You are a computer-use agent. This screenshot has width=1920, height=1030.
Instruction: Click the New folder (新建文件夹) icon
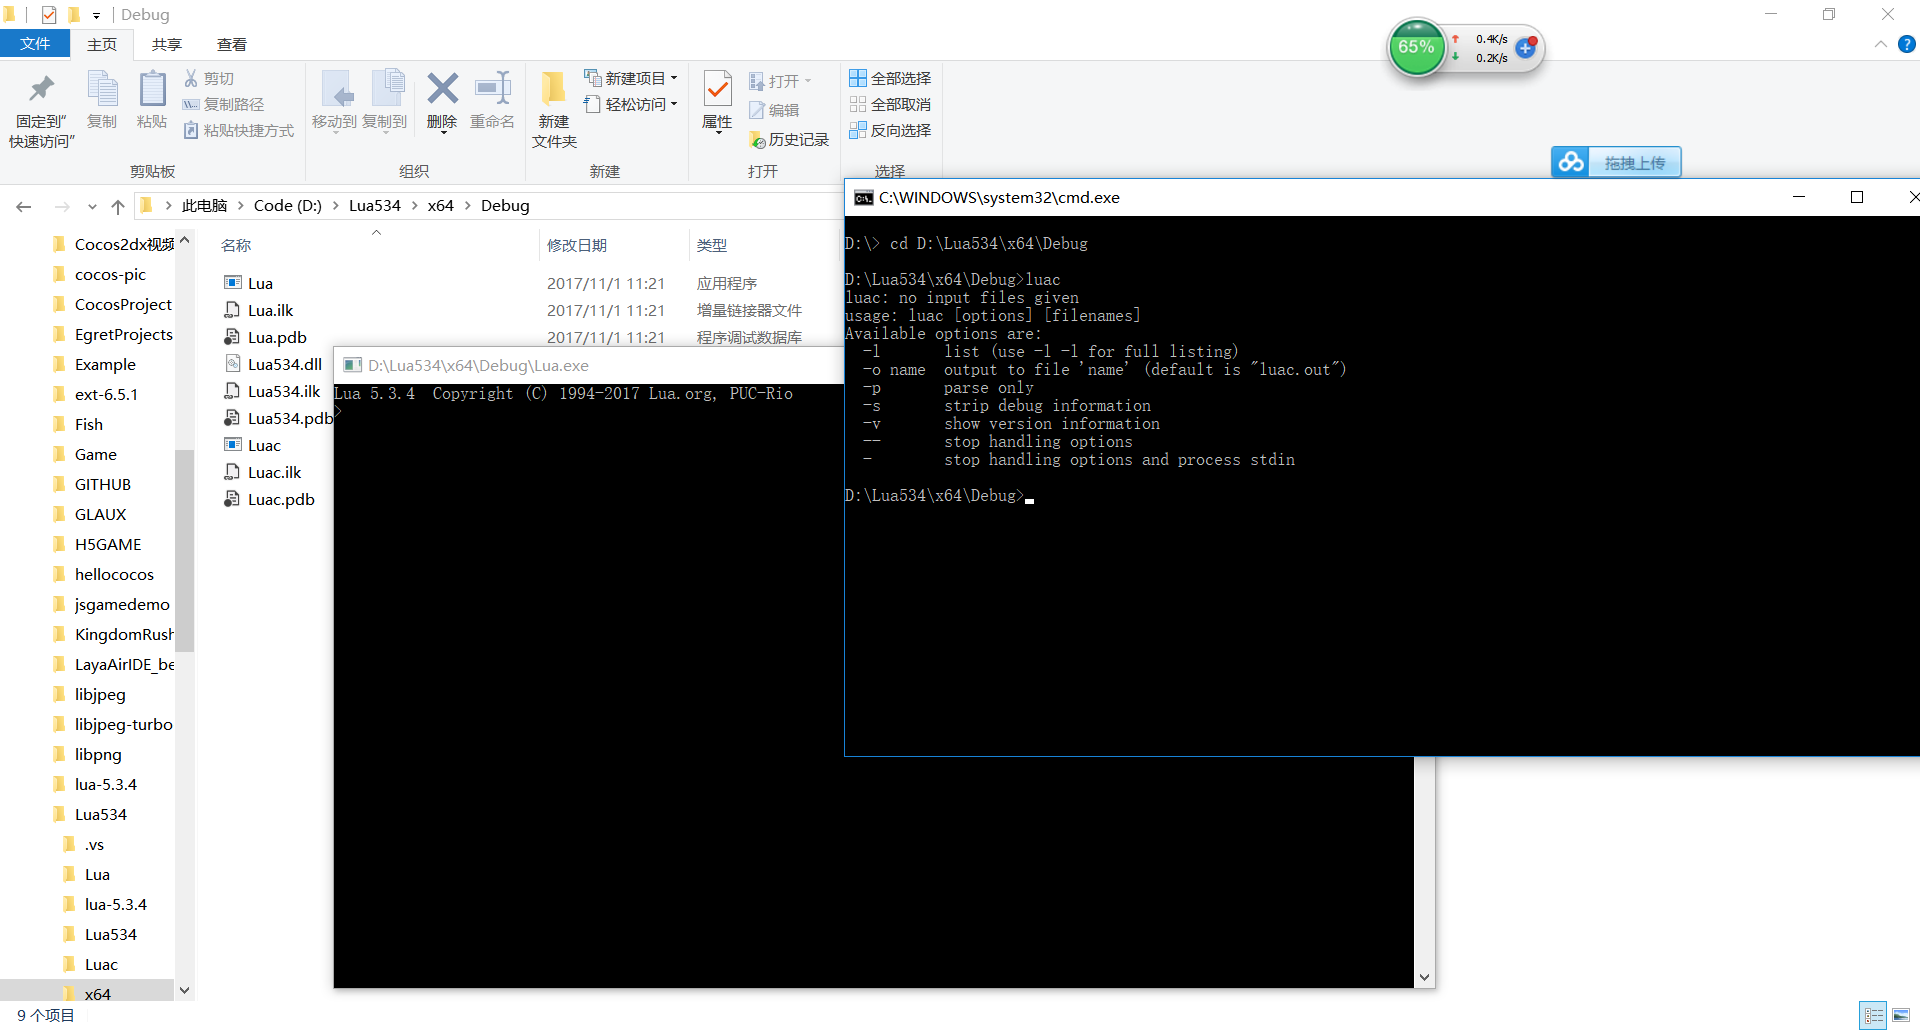(x=553, y=89)
